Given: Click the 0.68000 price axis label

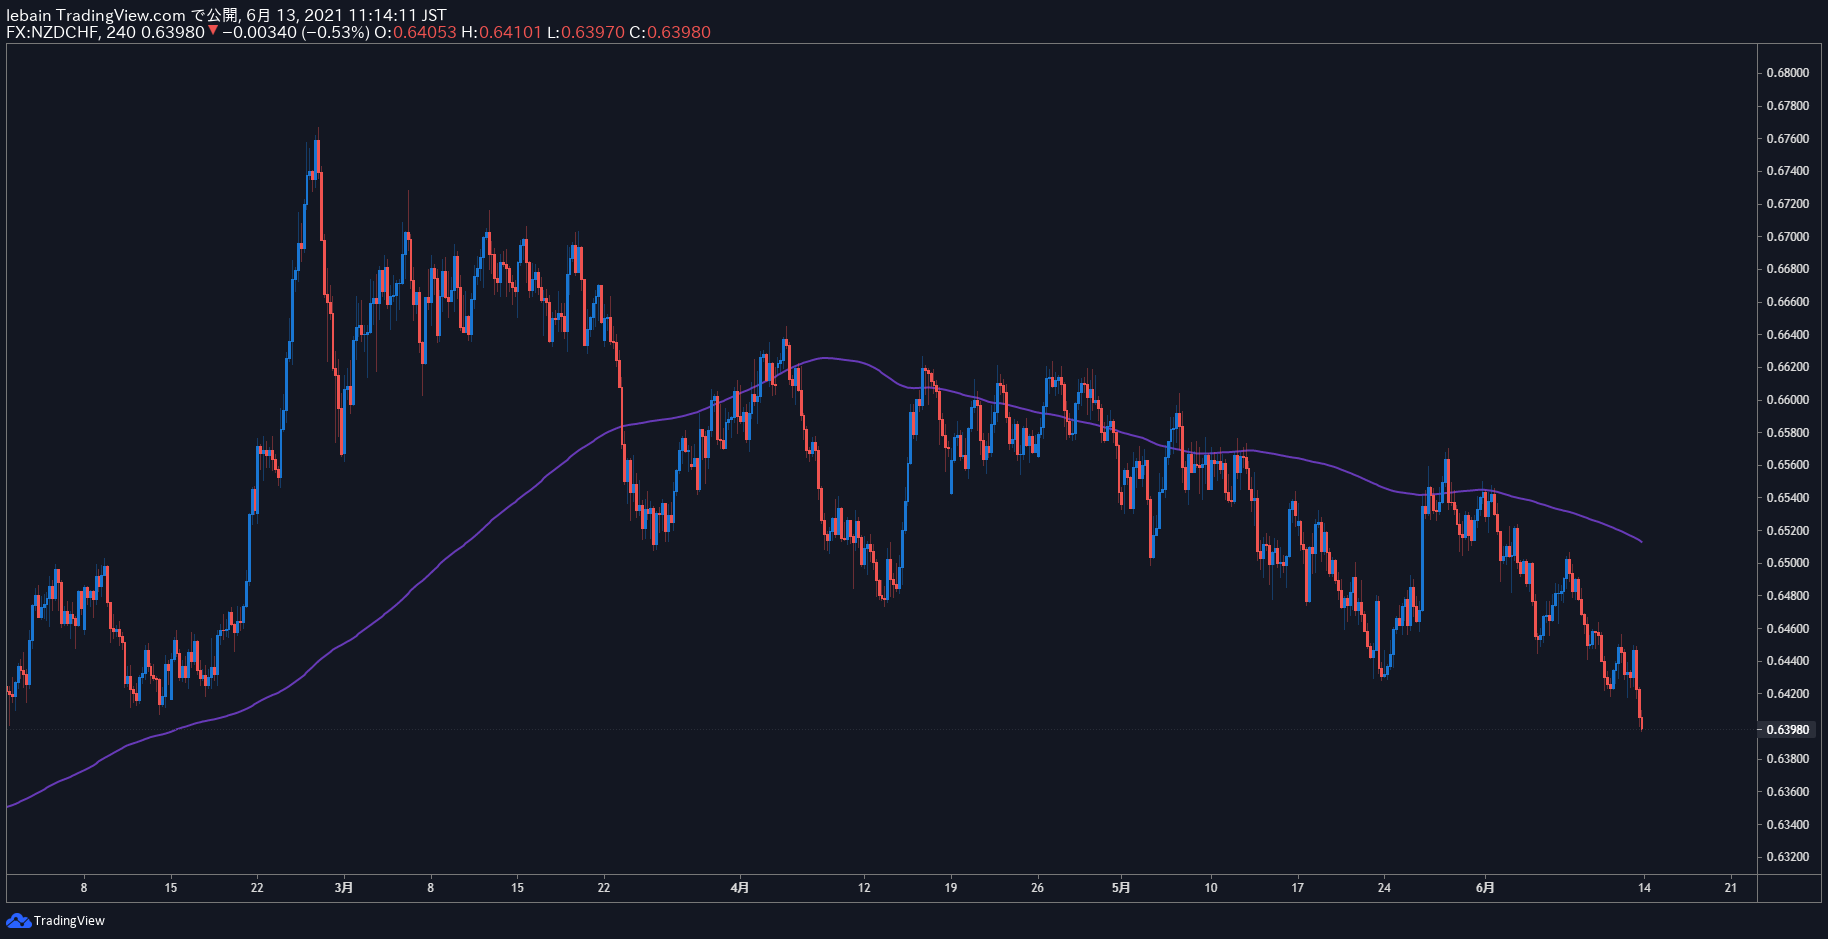Looking at the screenshot, I should pyautogui.click(x=1787, y=72).
